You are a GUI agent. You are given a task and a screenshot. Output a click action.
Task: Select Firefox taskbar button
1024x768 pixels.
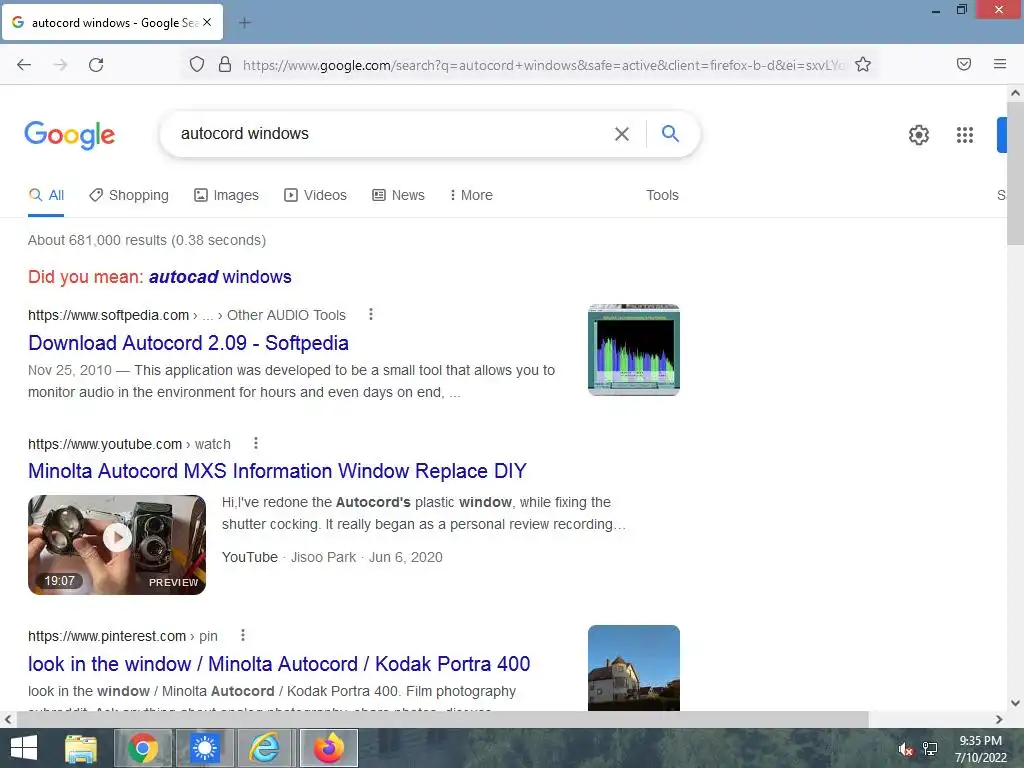328,748
